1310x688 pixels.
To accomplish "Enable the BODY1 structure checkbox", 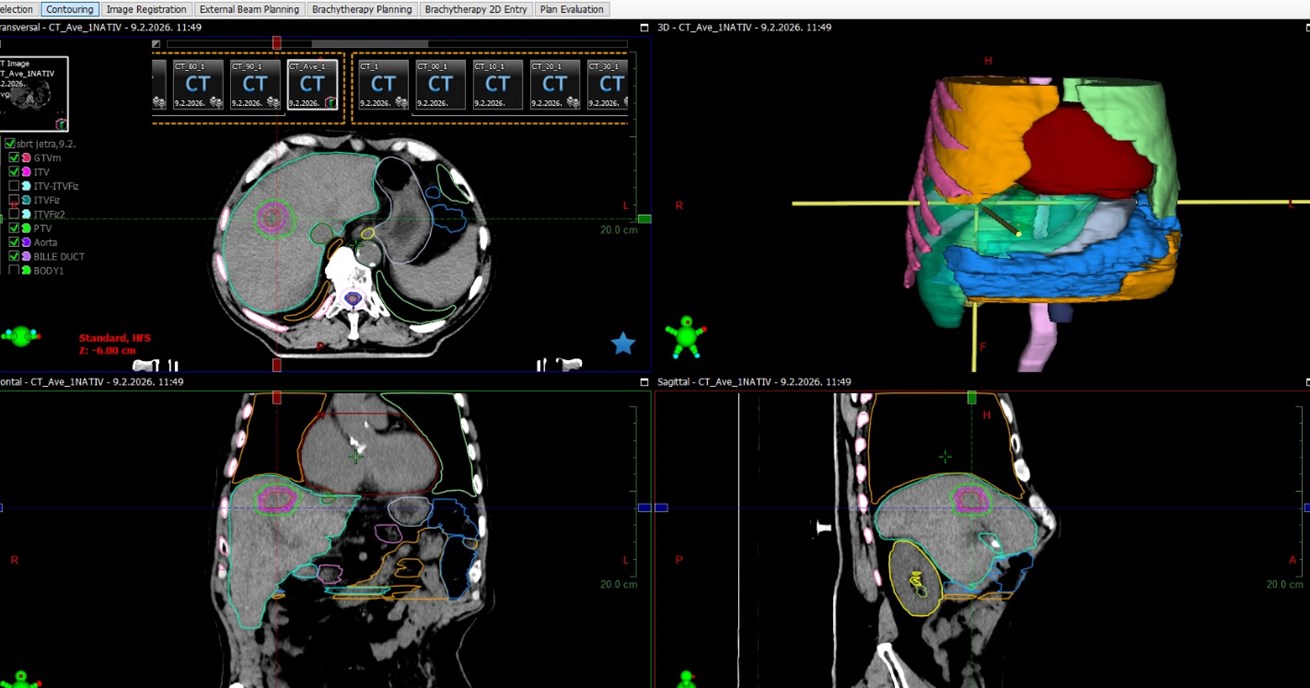I will 14,270.
